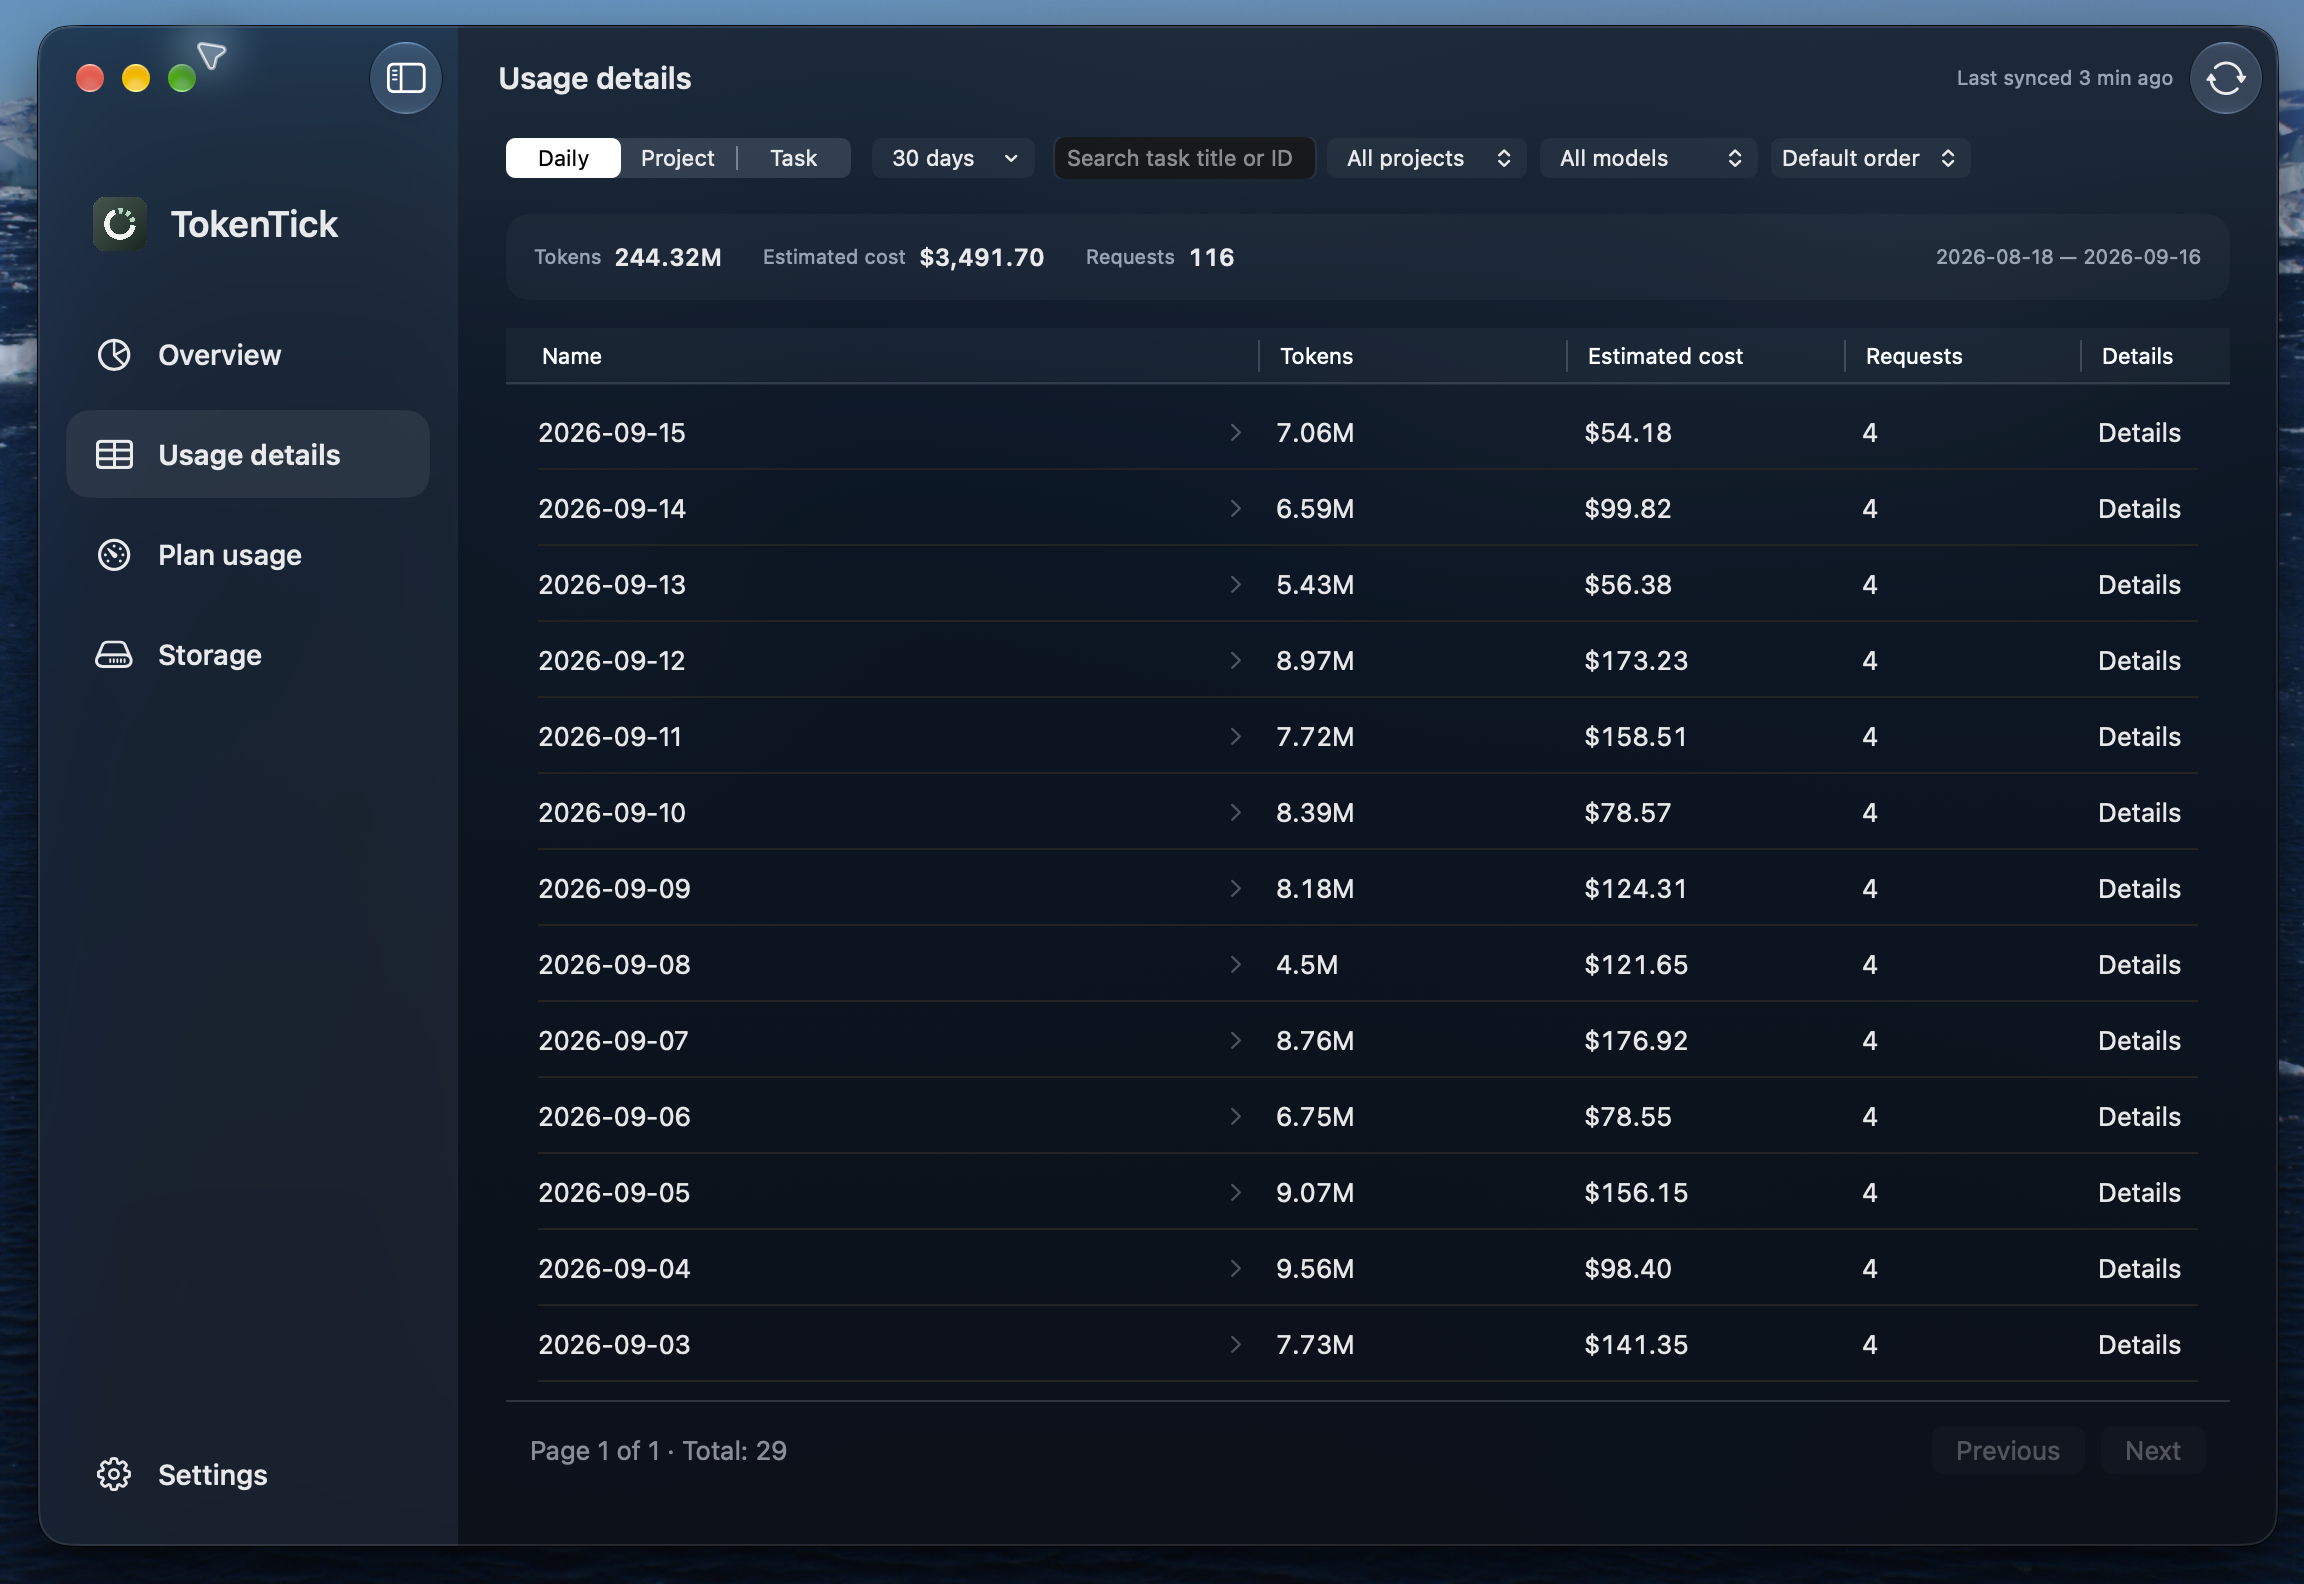Click the date range 2026-08-18 — 2026-09-16

point(2068,257)
